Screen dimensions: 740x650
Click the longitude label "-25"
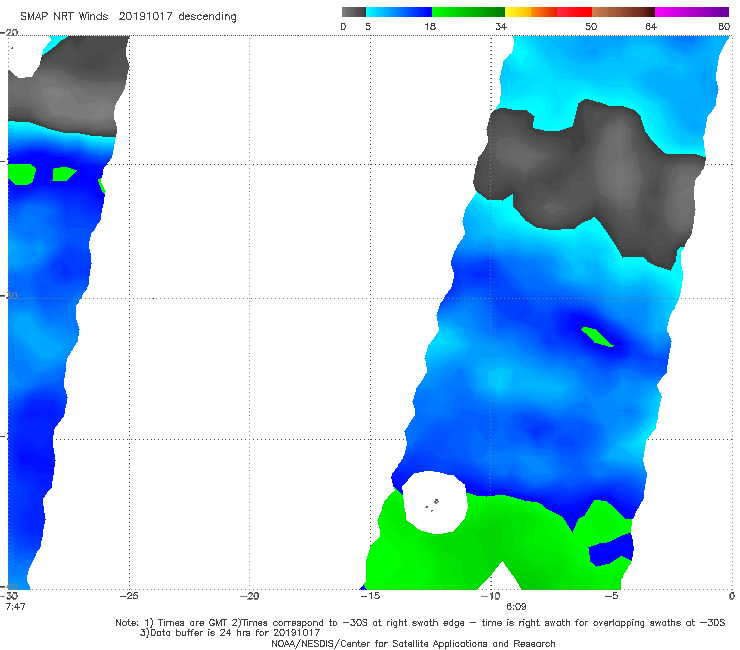click(x=129, y=596)
